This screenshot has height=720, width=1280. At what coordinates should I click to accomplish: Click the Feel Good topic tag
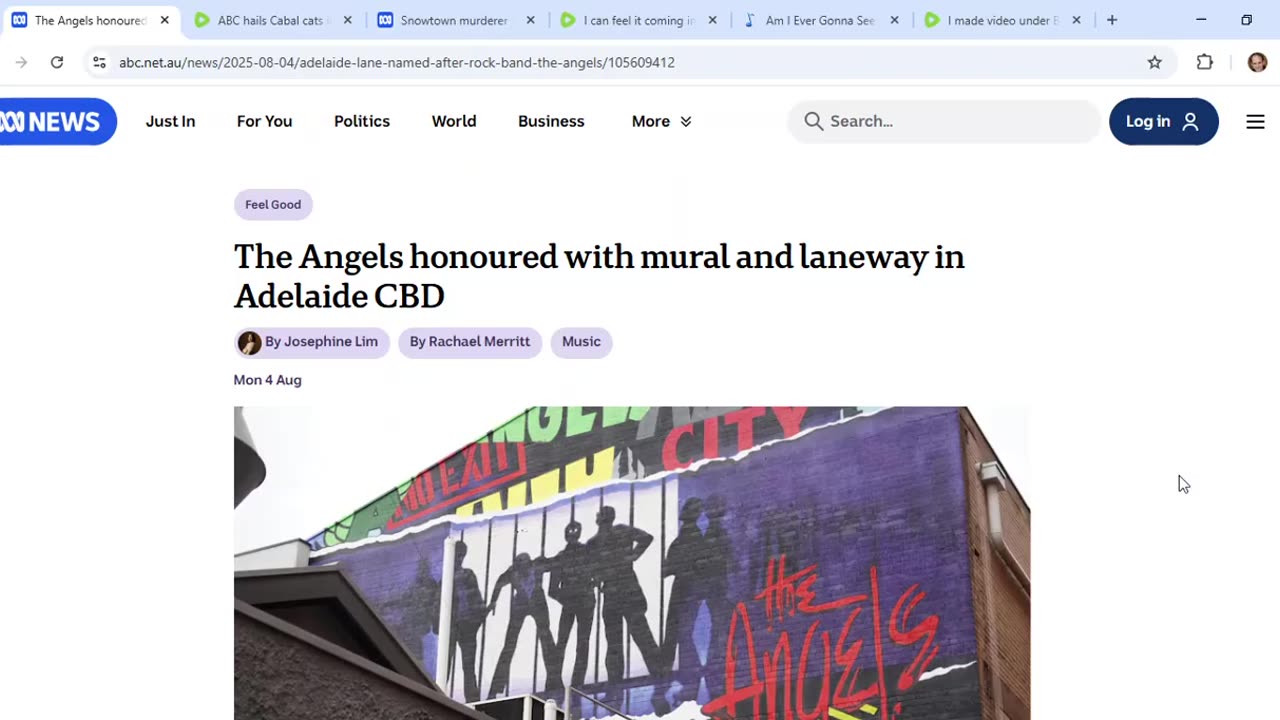tap(273, 205)
